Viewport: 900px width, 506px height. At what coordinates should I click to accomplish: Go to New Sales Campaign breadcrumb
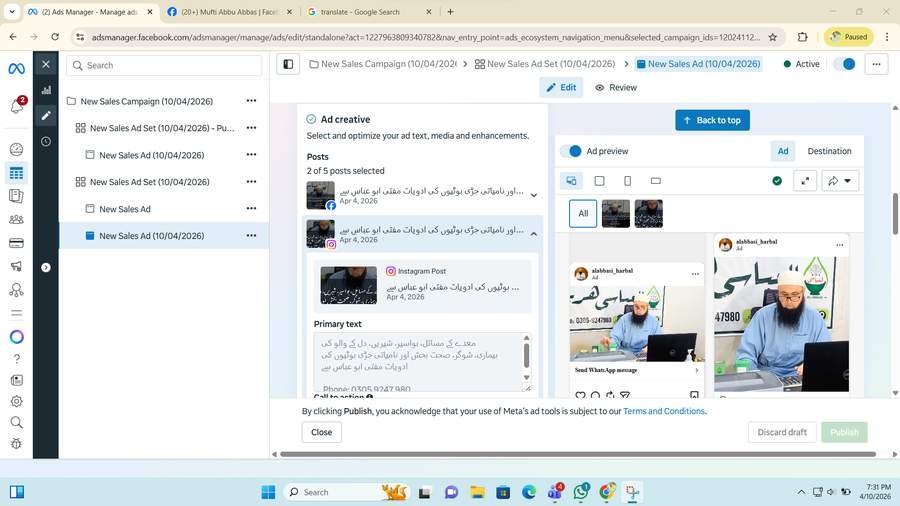click(383, 64)
